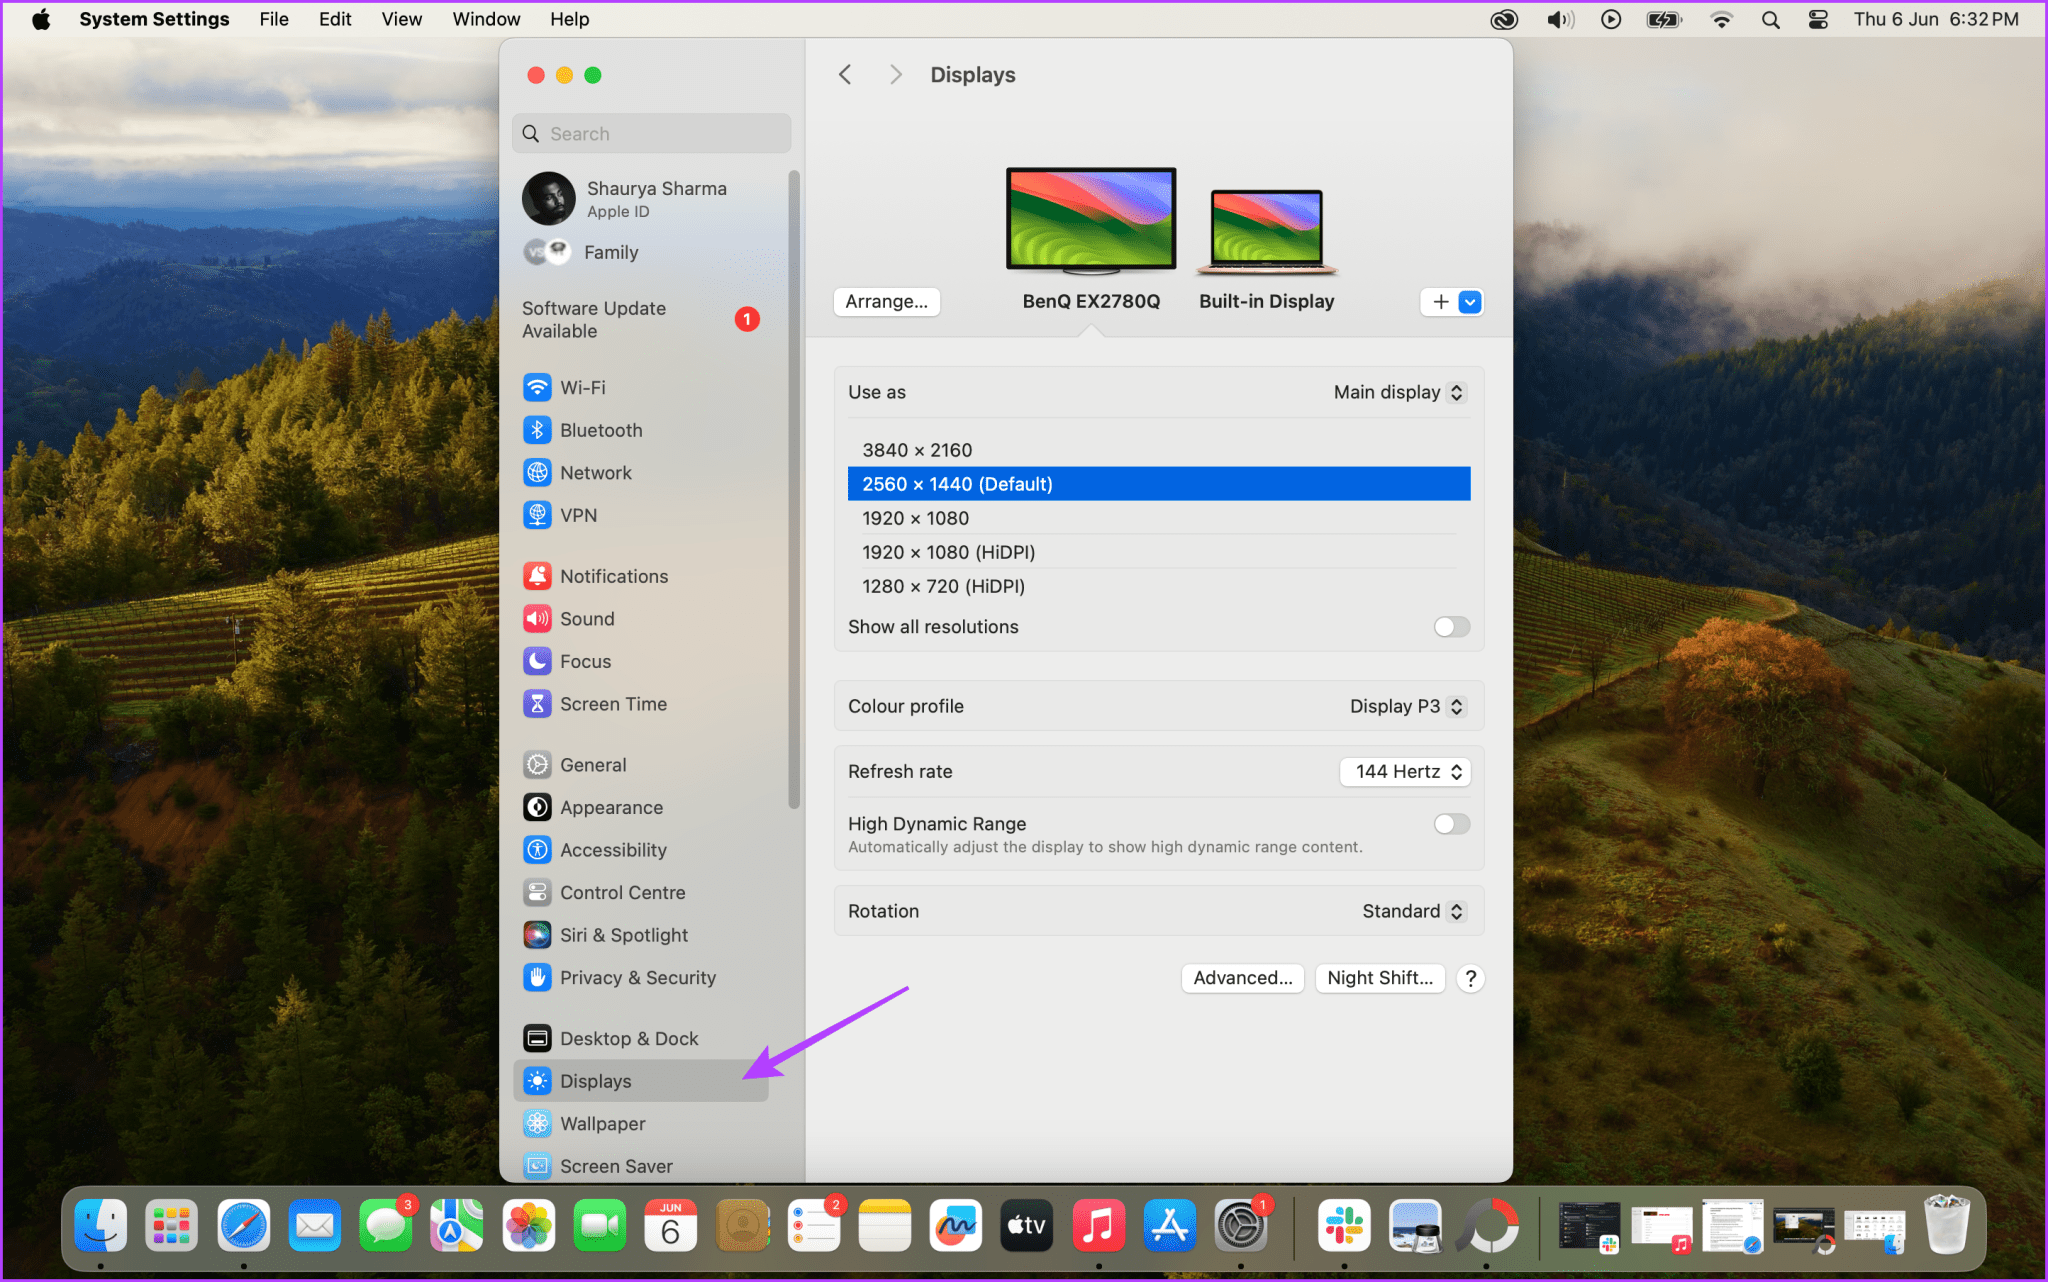Open Night Shift settings

pyautogui.click(x=1379, y=978)
